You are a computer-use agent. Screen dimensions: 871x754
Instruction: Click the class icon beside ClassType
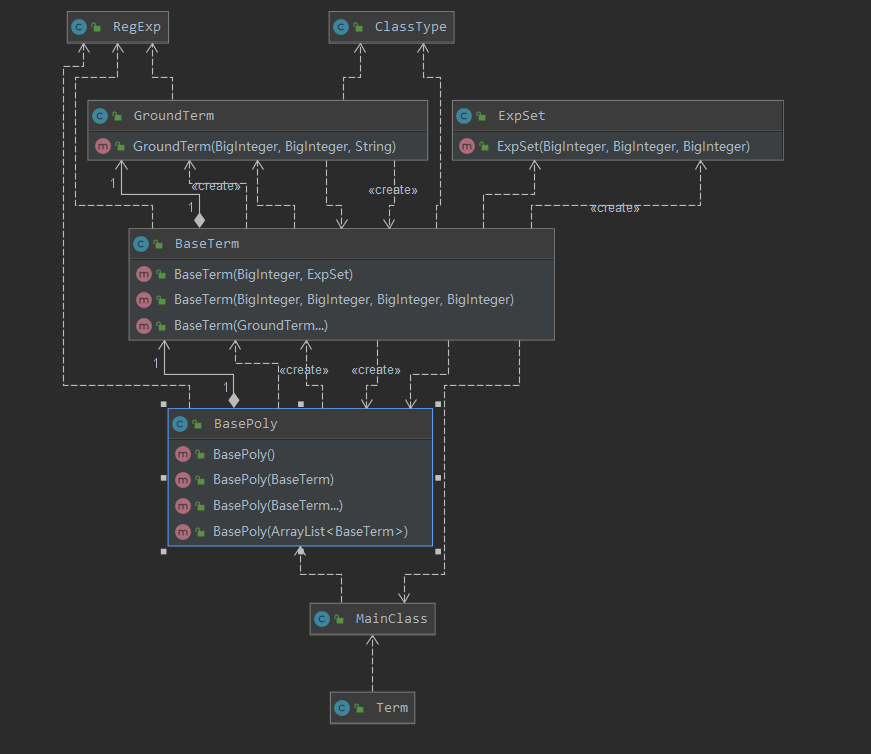[x=341, y=27]
